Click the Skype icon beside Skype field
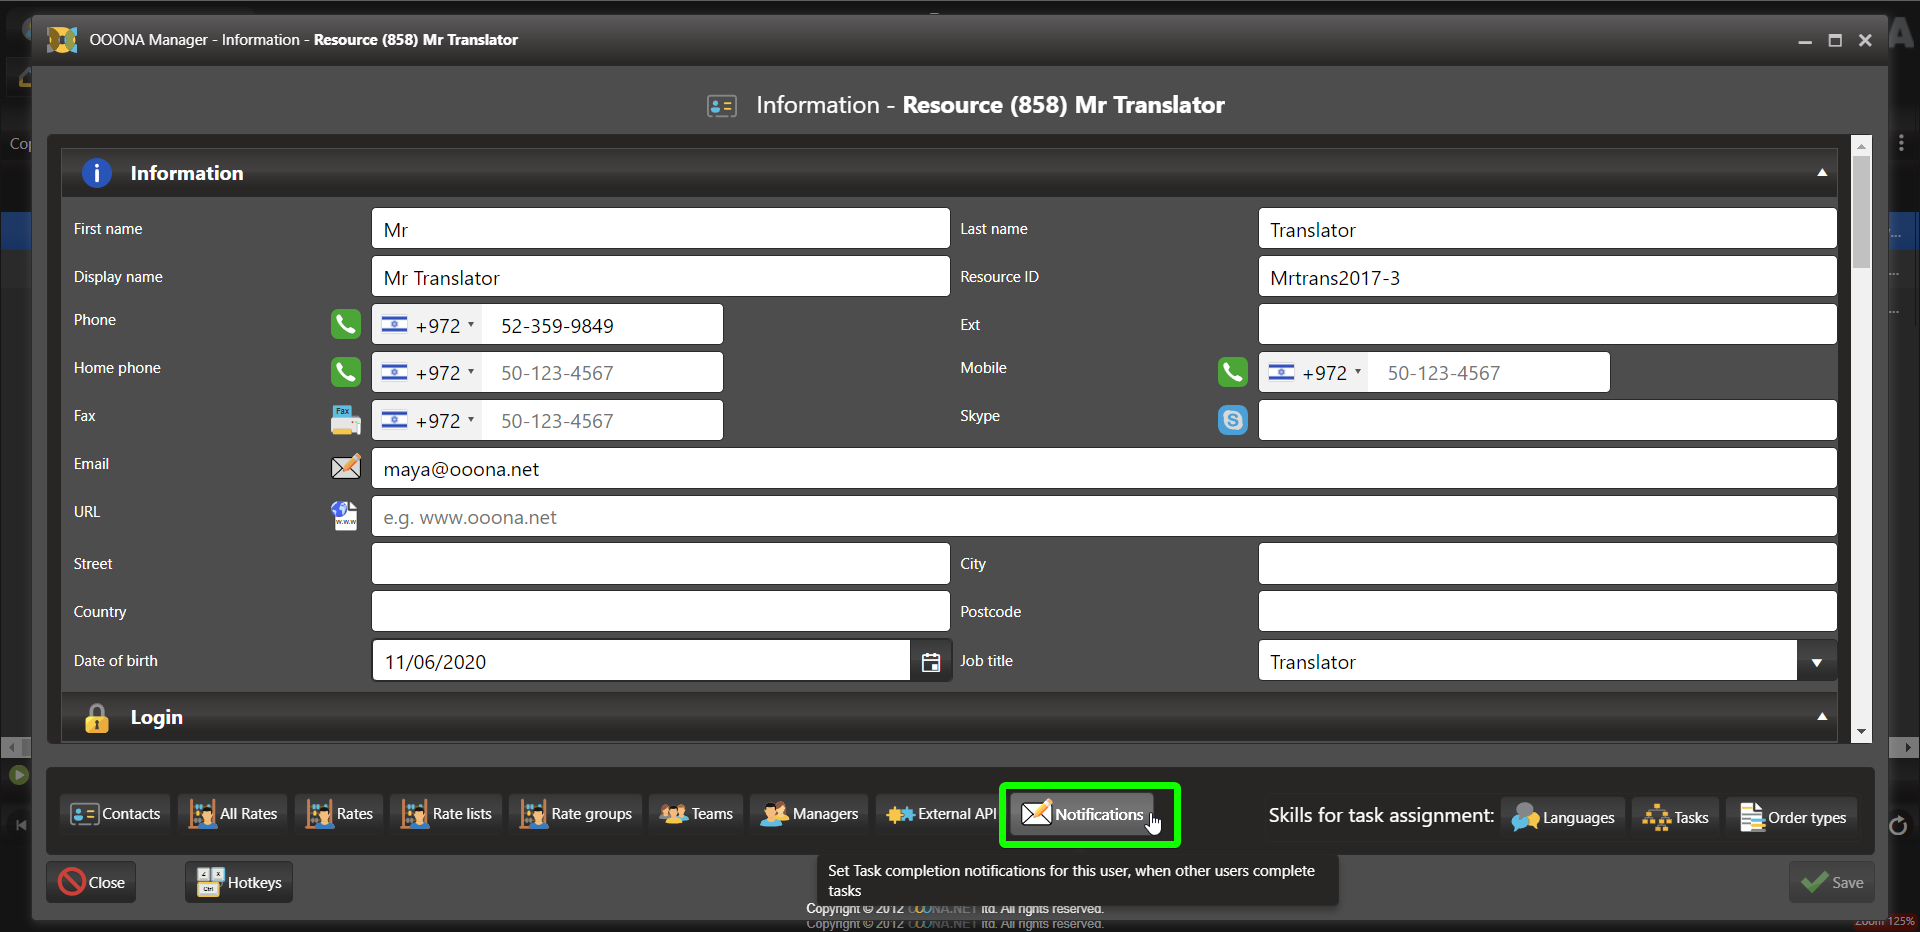 (1232, 420)
